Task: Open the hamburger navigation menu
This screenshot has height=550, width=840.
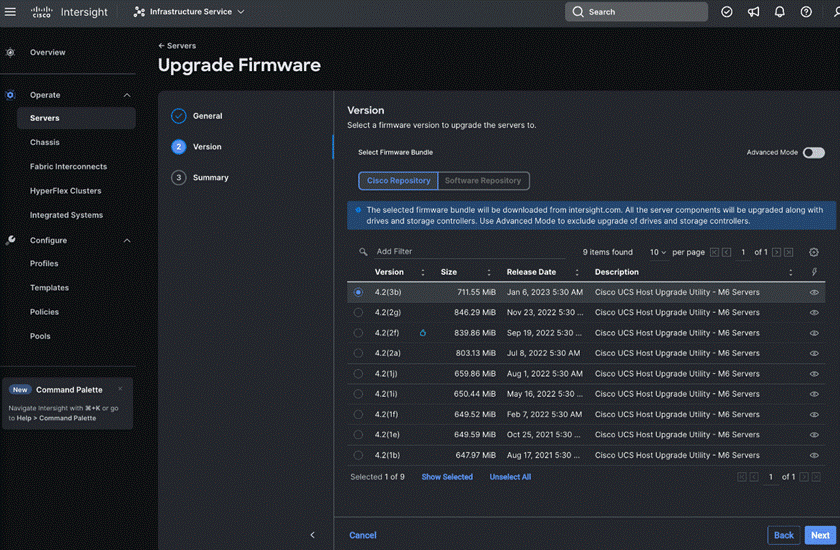Action: click(10, 12)
